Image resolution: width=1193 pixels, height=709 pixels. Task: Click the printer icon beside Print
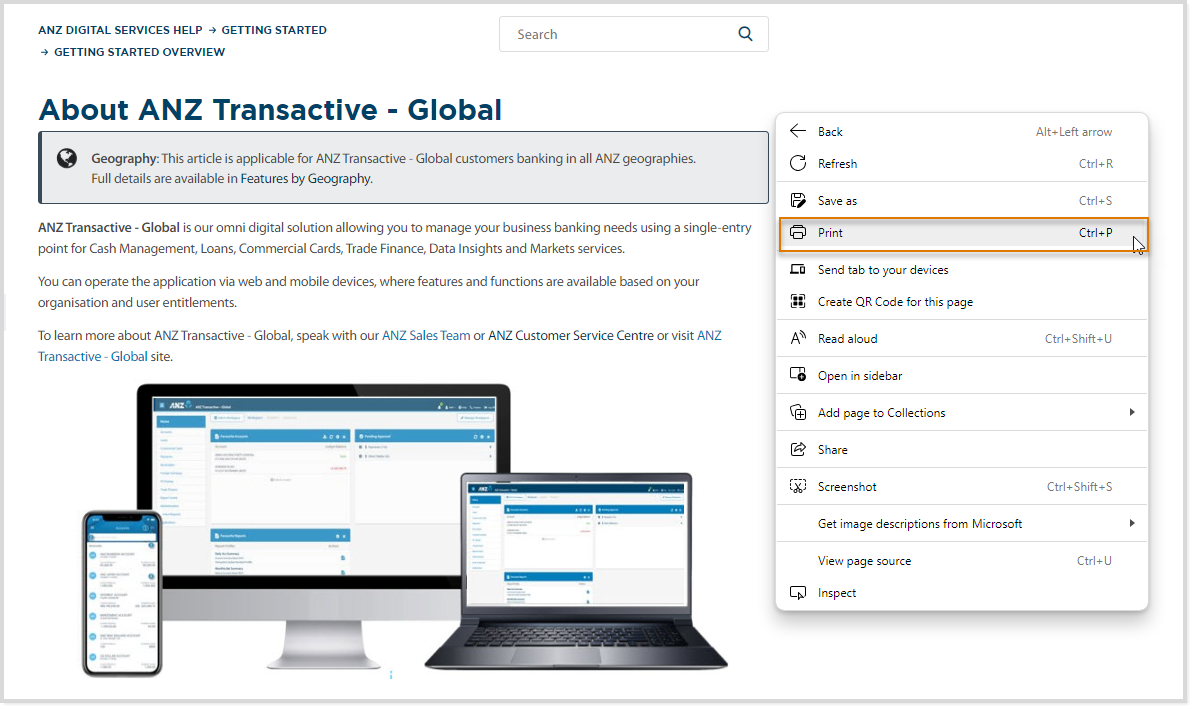(798, 232)
